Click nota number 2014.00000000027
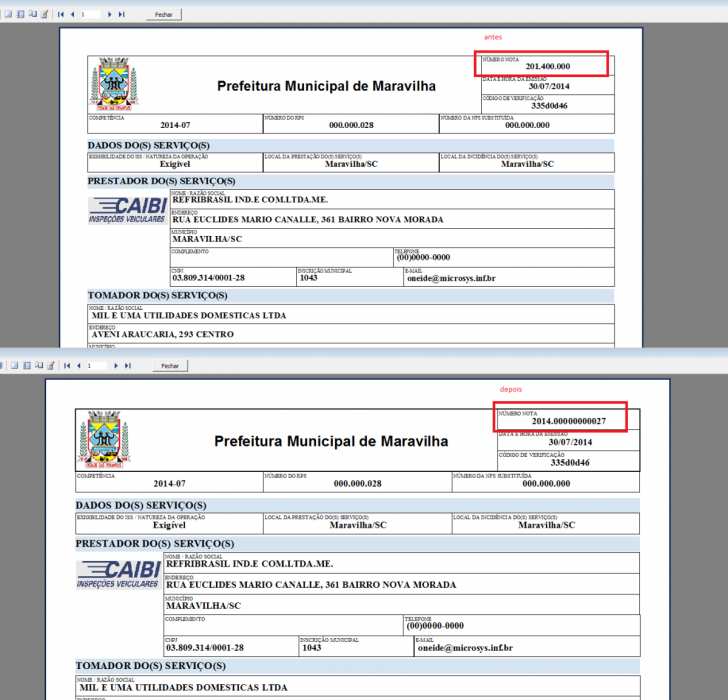Image resolution: width=728 pixels, height=700 pixels. coord(569,421)
